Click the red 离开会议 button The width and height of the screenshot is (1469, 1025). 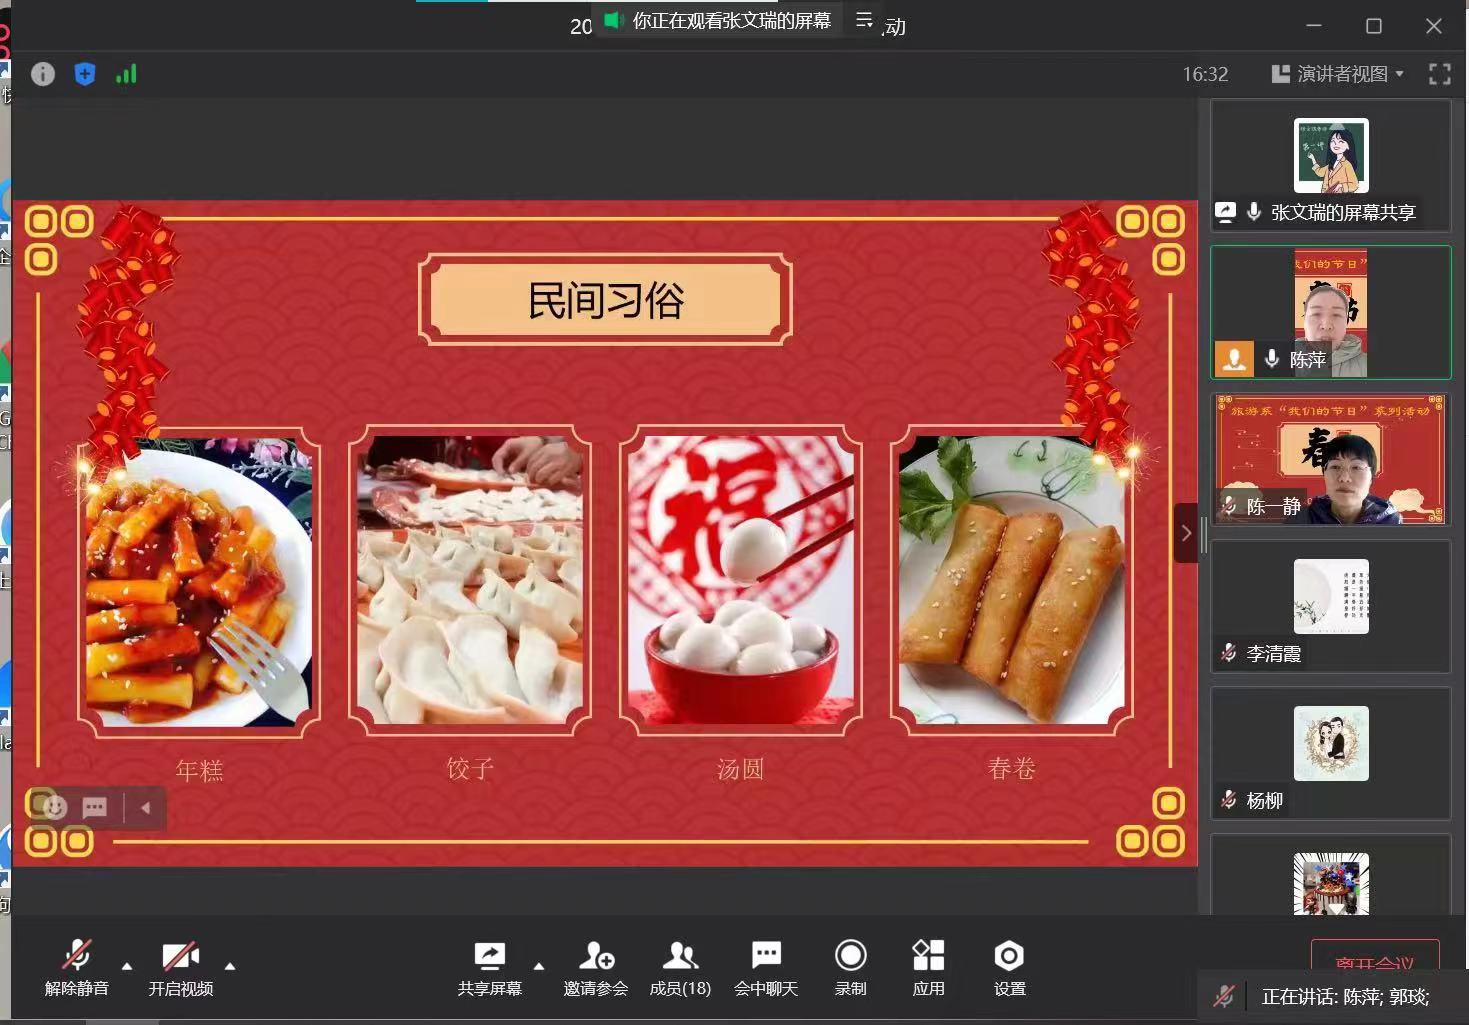point(1374,958)
